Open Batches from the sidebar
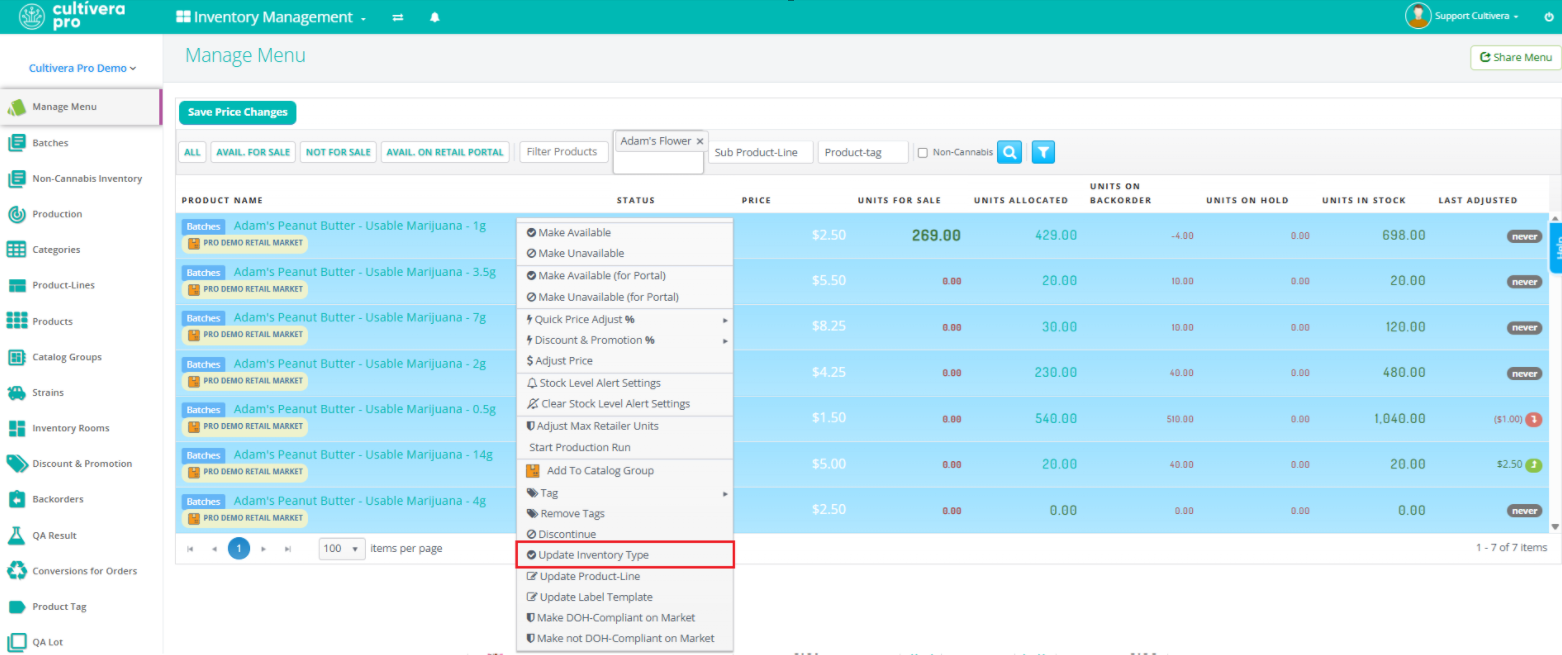The image size is (1562, 655). [50, 143]
